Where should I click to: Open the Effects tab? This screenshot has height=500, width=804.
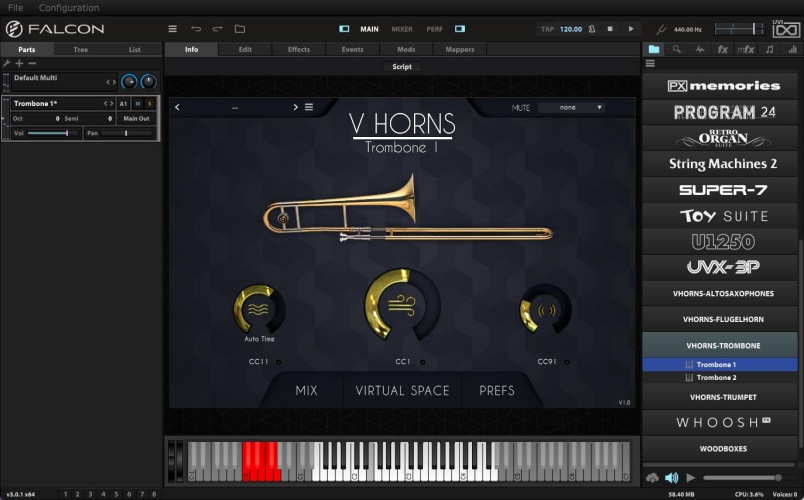point(299,49)
